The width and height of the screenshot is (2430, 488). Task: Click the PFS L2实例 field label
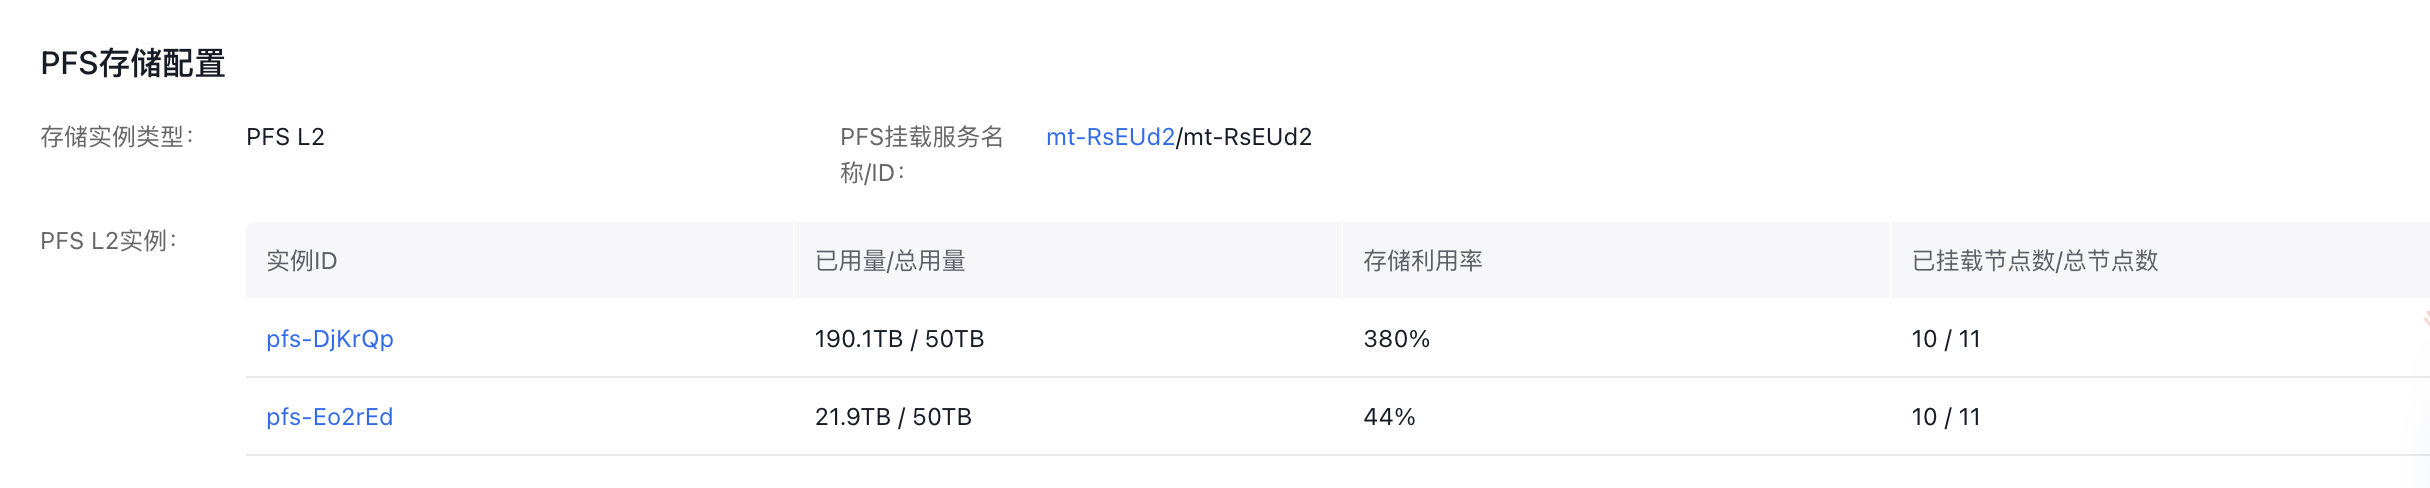coord(109,241)
